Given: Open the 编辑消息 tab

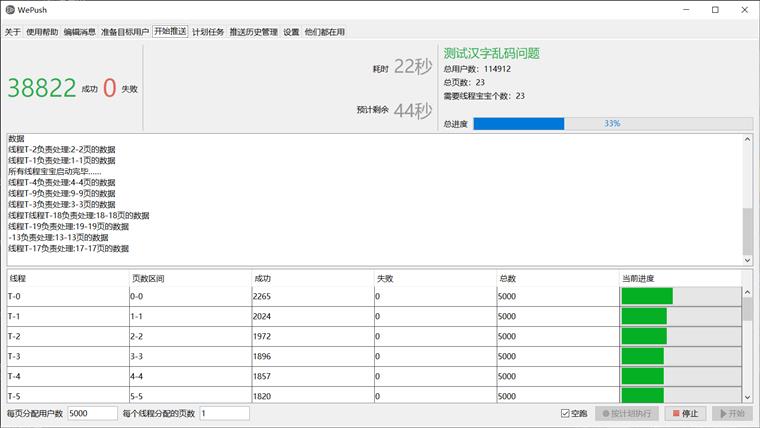Looking at the screenshot, I should click(79, 32).
